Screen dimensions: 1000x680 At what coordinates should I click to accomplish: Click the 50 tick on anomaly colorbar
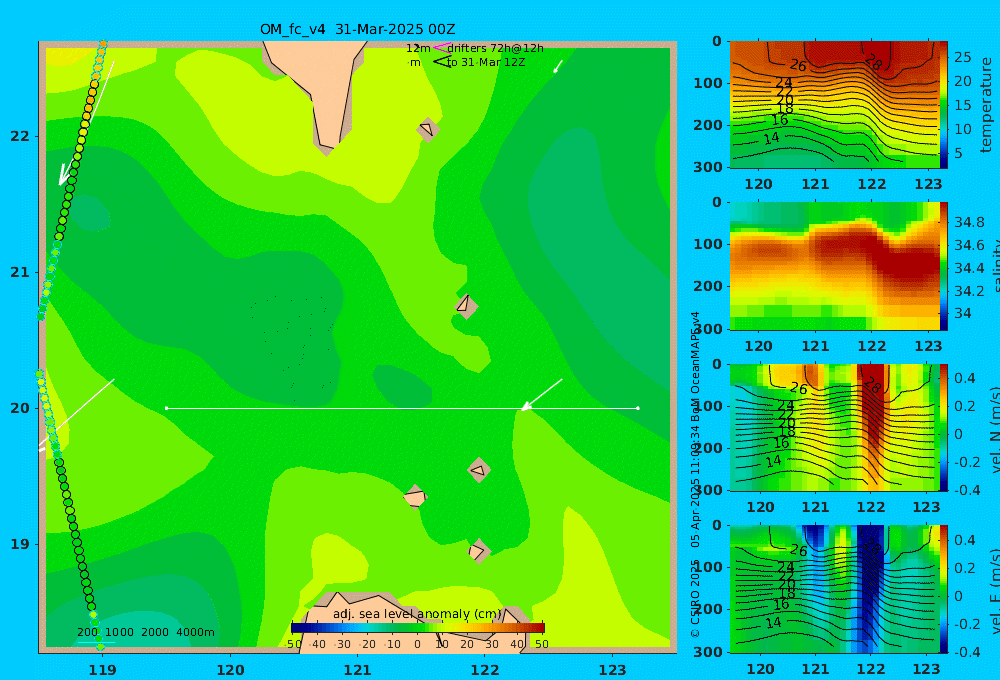point(541,644)
